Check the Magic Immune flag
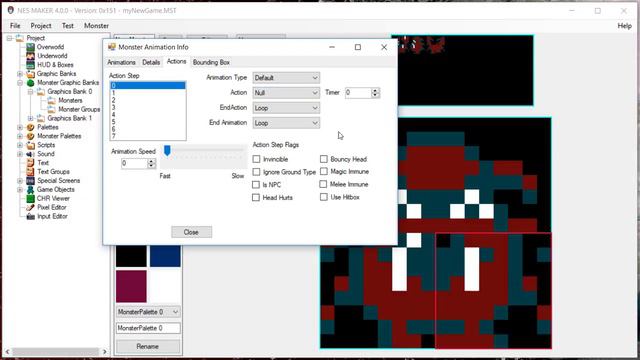This screenshot has width=640, height=360. 324,171
